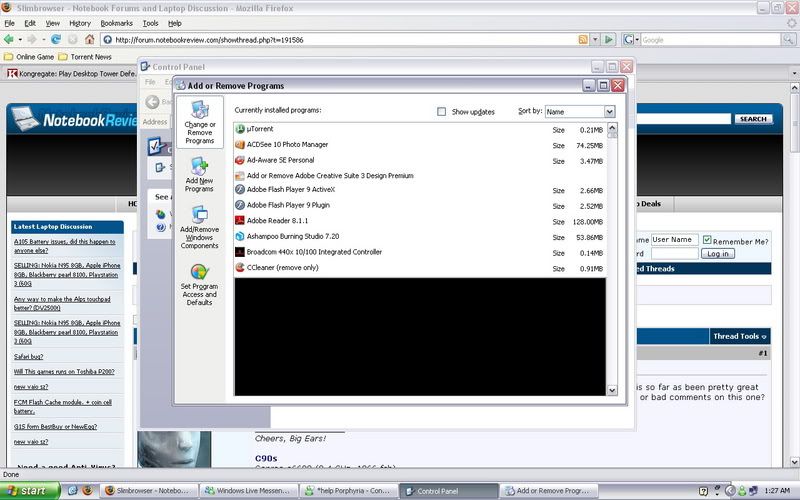Viewport: 800px width, 500px height.
Task: Click the ACDSee 10 Photo Manager icon
Action: [x=240, y=145]
